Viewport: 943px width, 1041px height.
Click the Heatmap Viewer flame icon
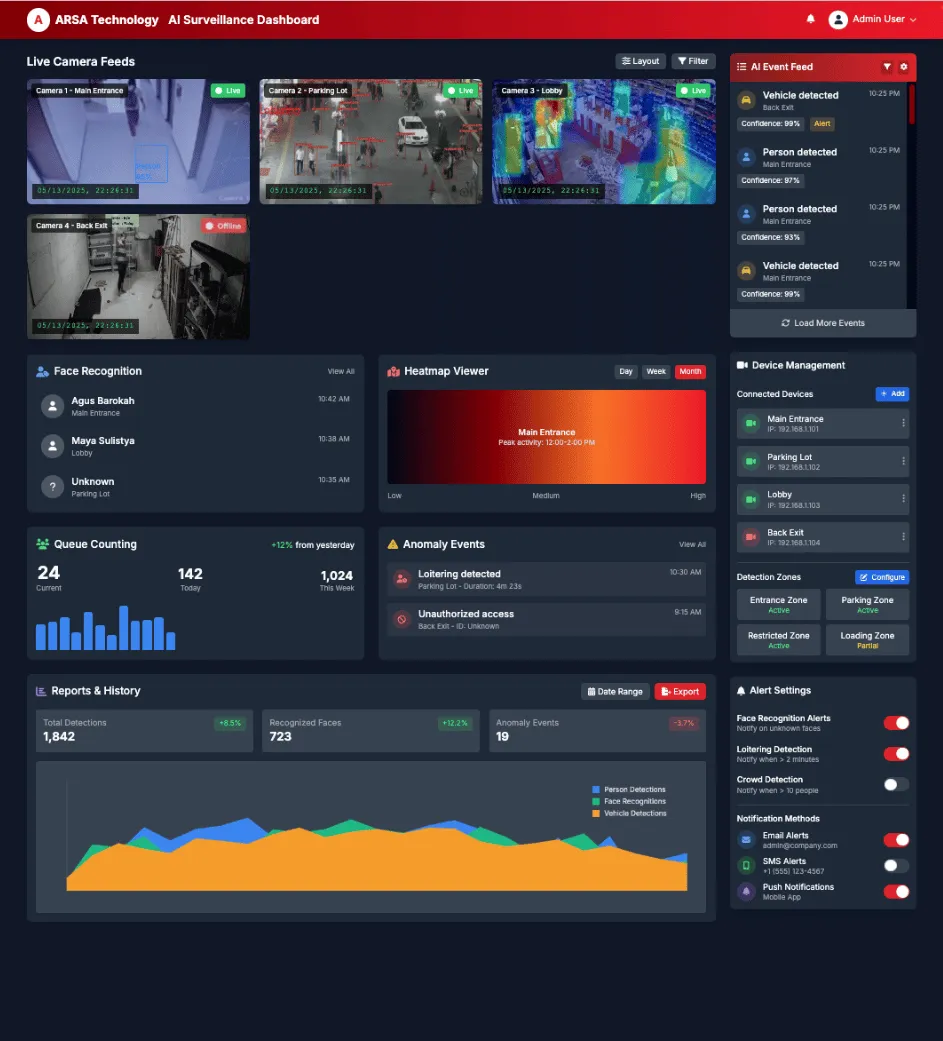tap(394, 371)
